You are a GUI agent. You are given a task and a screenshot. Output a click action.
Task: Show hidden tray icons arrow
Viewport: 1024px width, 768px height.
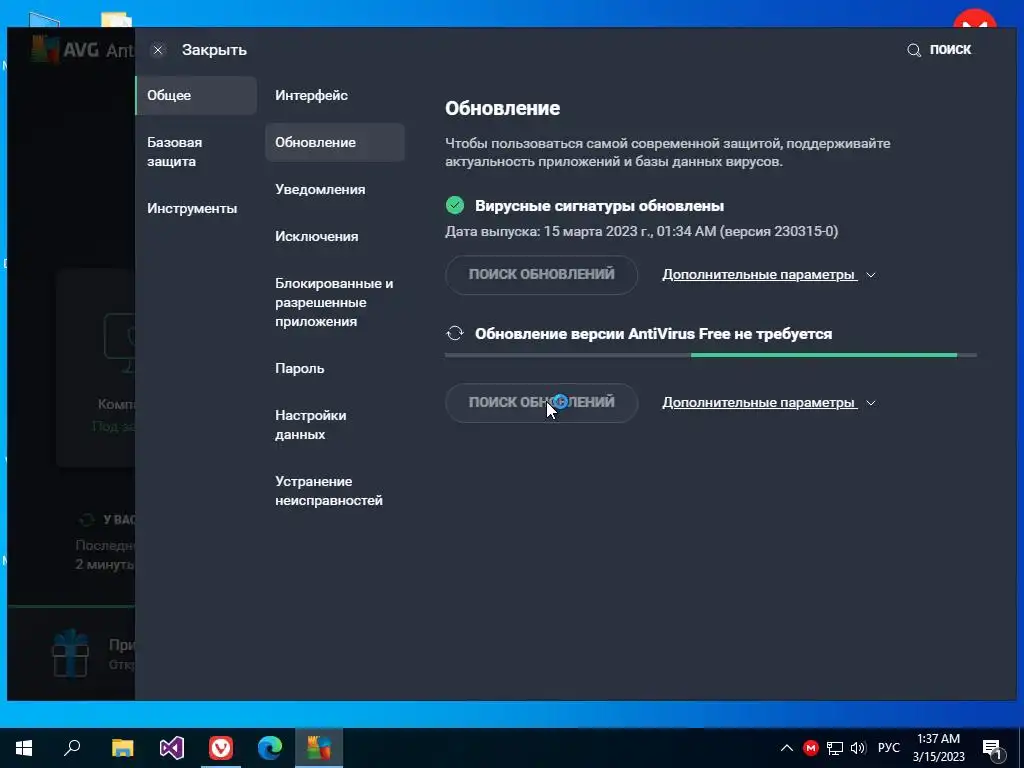pyautogui.click(x=787, y=748)
